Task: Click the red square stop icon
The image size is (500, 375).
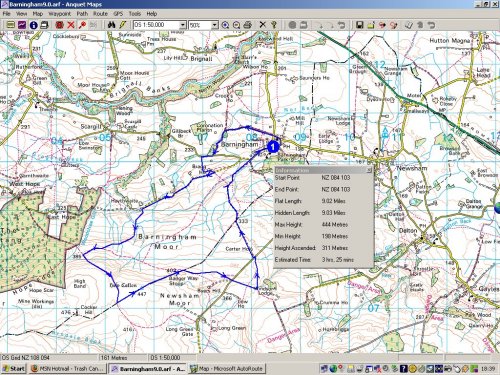Action: tap(60, 25)
